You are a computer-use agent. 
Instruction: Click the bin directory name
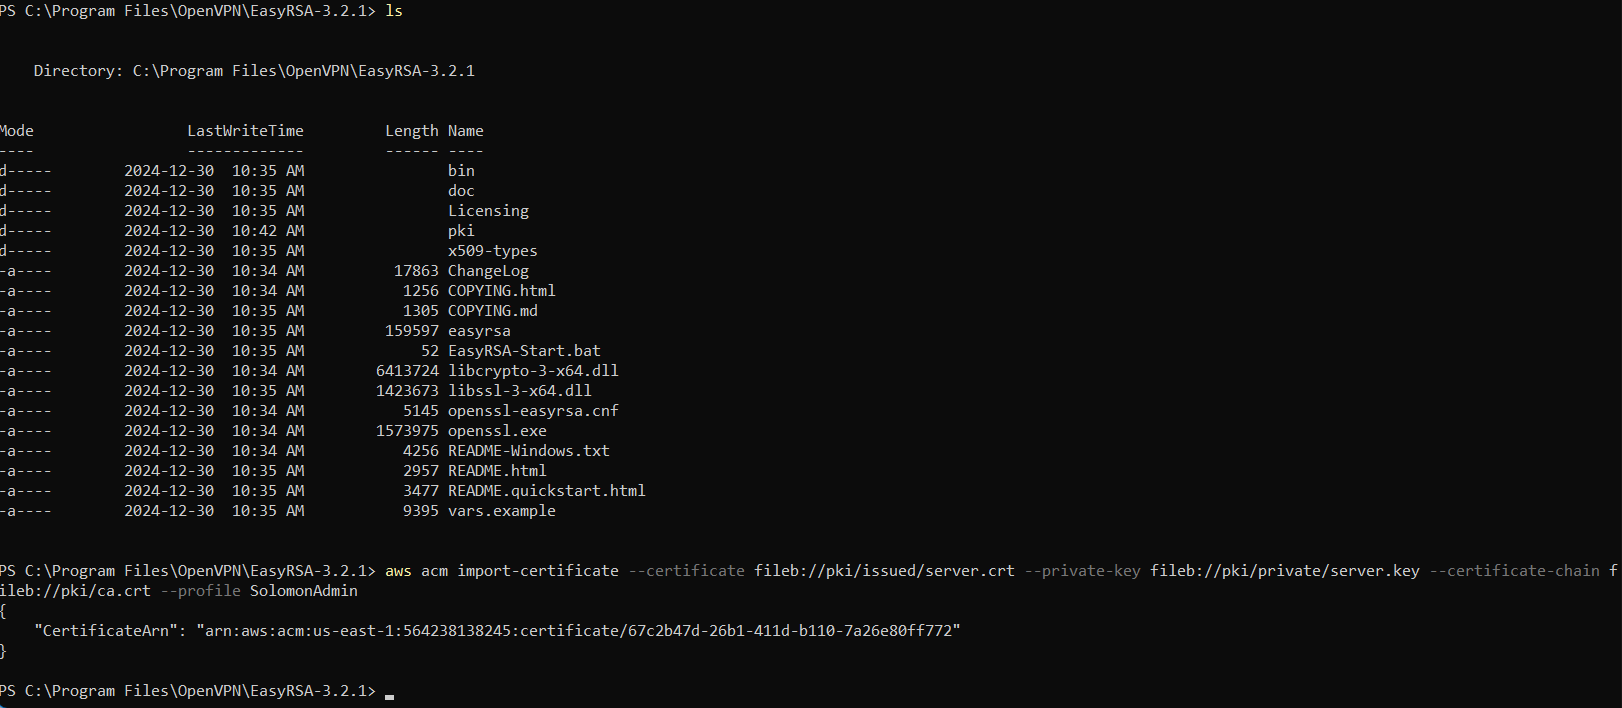461,171
